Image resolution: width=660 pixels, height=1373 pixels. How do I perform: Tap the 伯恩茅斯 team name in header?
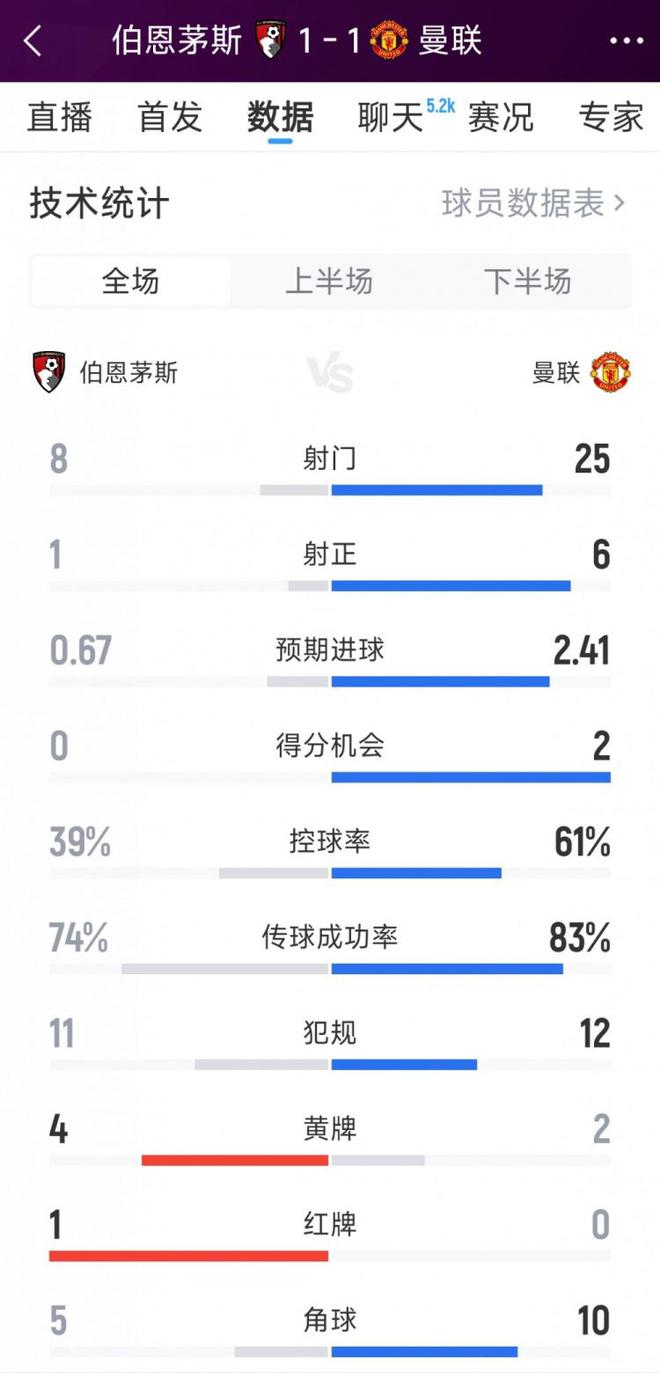pos(177,41)
